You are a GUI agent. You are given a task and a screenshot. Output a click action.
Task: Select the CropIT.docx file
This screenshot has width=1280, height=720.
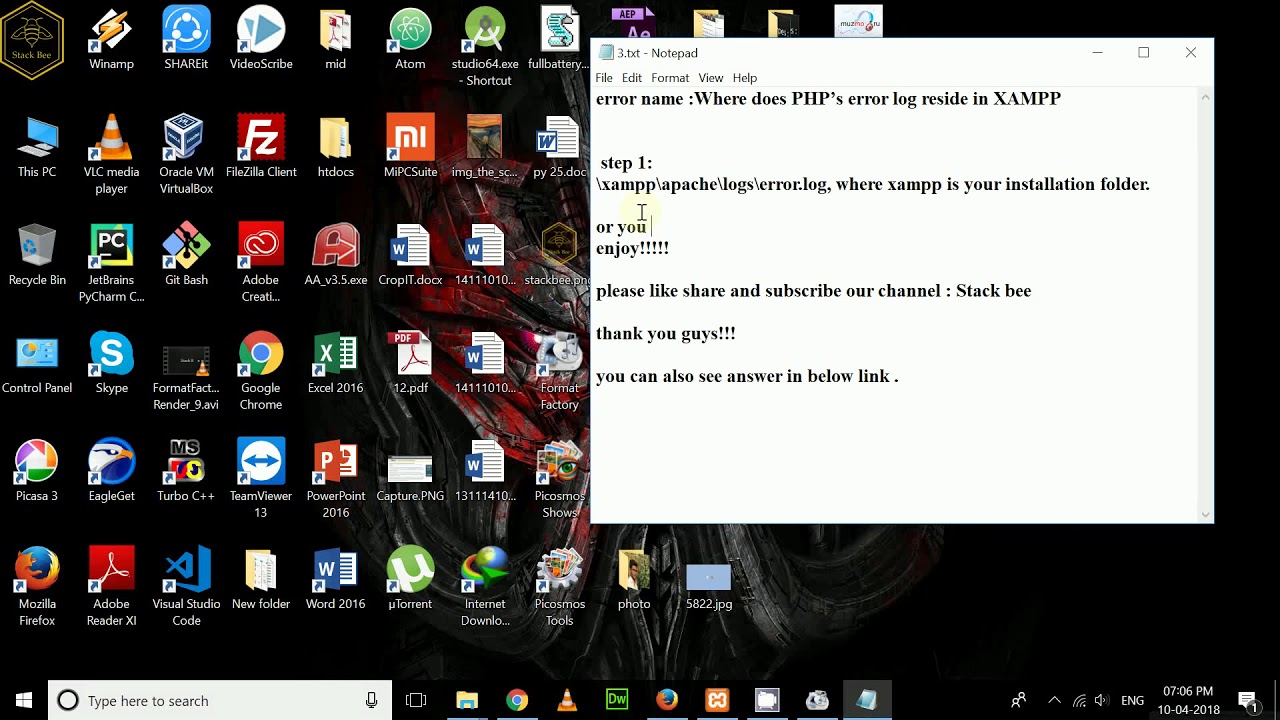(410, 255)
